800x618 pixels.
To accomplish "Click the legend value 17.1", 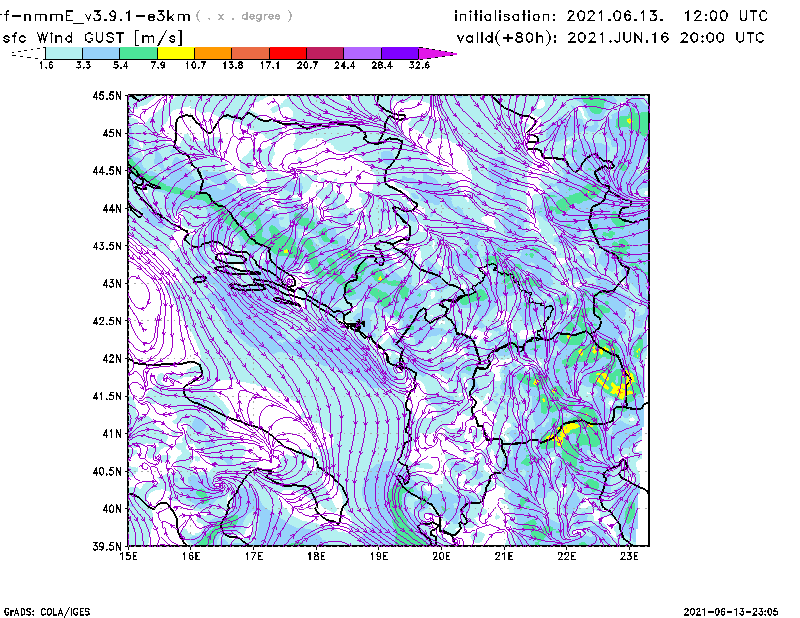I will tap(269, 65).
